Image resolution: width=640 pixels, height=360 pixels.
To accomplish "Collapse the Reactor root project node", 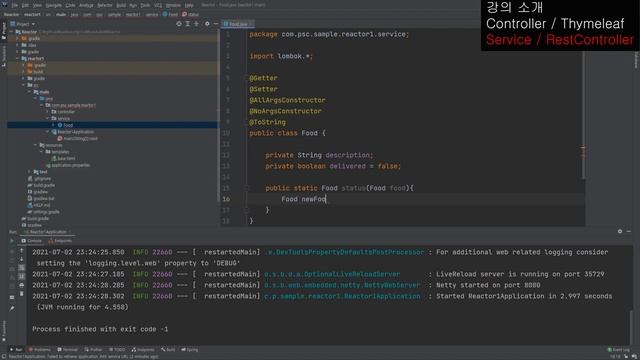I will (x=12, y=31).
